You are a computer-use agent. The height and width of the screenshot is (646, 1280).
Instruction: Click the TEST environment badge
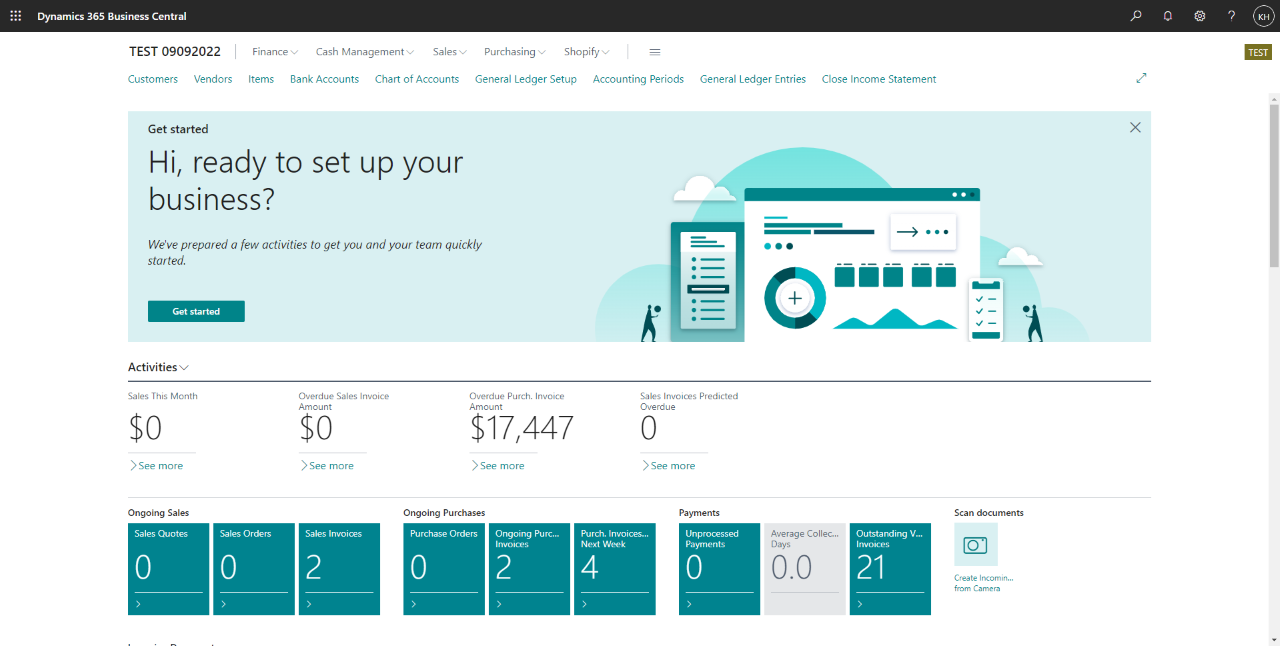[x=1258, y=52]
